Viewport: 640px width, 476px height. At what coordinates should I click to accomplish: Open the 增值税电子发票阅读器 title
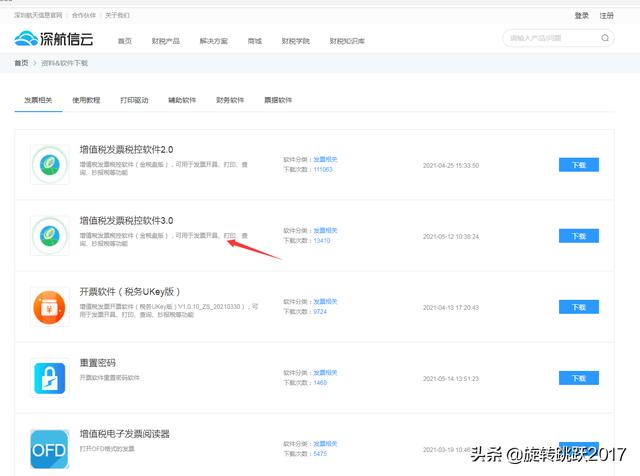click(124, 434)
